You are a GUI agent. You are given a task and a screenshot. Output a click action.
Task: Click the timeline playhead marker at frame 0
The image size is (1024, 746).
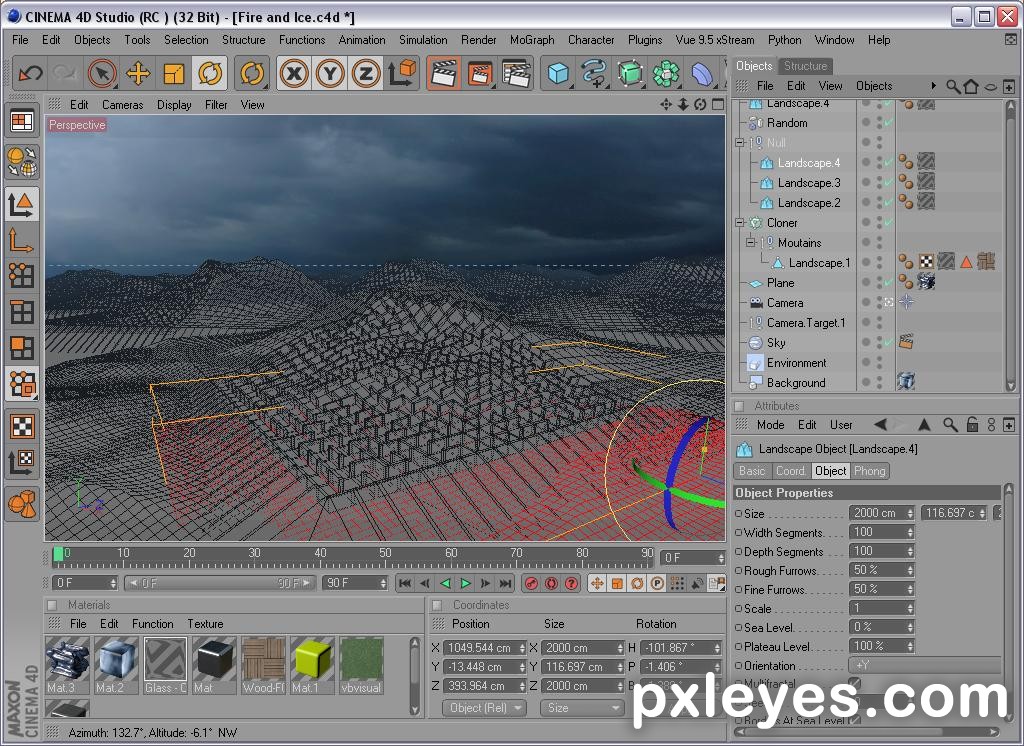pos(58,555)
